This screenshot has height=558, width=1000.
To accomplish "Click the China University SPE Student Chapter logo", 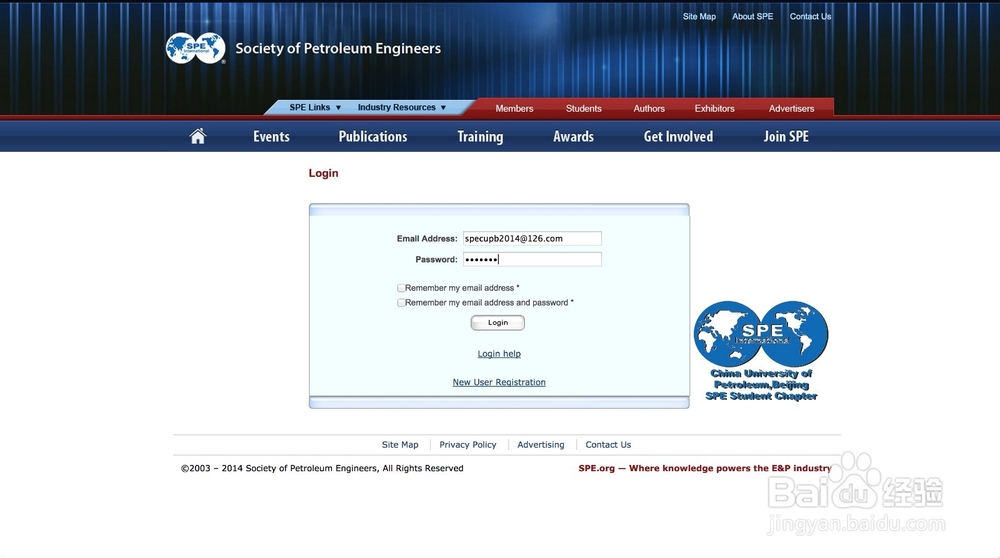I will click(x=761, y=351).
